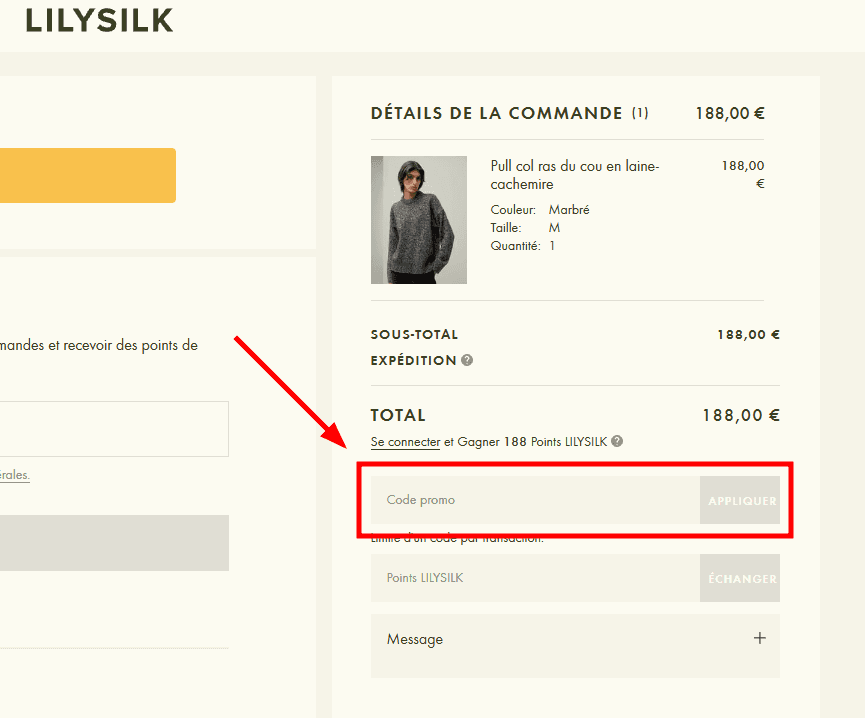Click the Points LILYSILK input field

tap(500, 578)
